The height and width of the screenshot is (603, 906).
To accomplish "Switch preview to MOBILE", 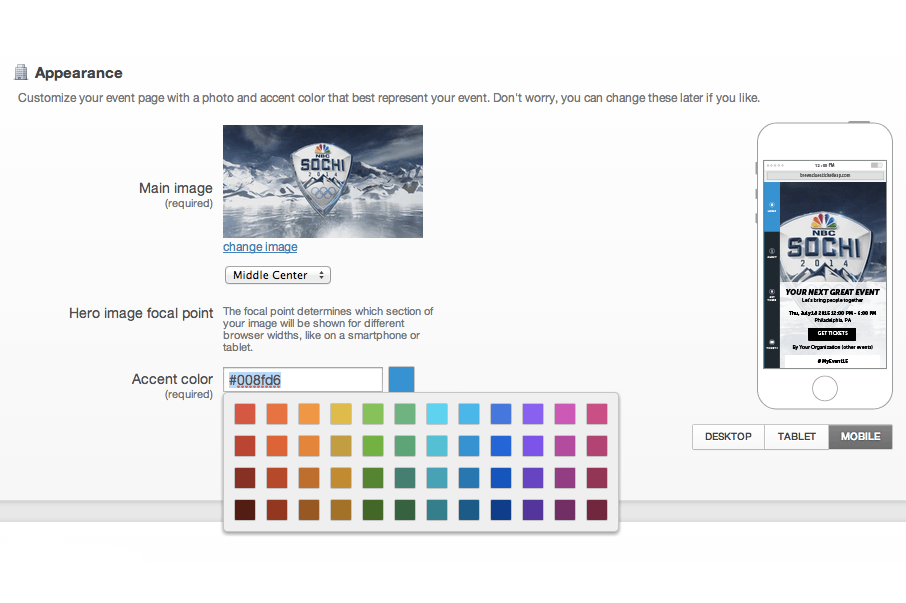I will pos(860,437).
